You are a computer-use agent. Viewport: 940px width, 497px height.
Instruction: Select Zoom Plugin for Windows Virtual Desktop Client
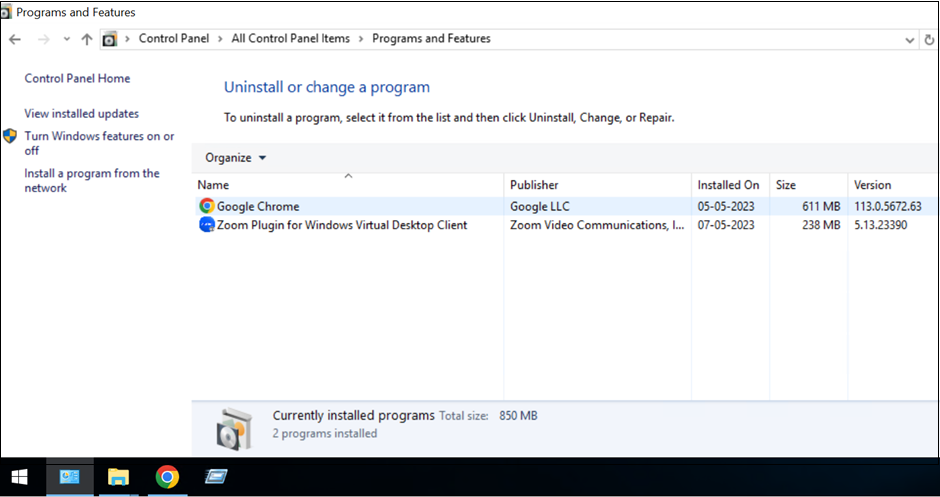[565, 225]
